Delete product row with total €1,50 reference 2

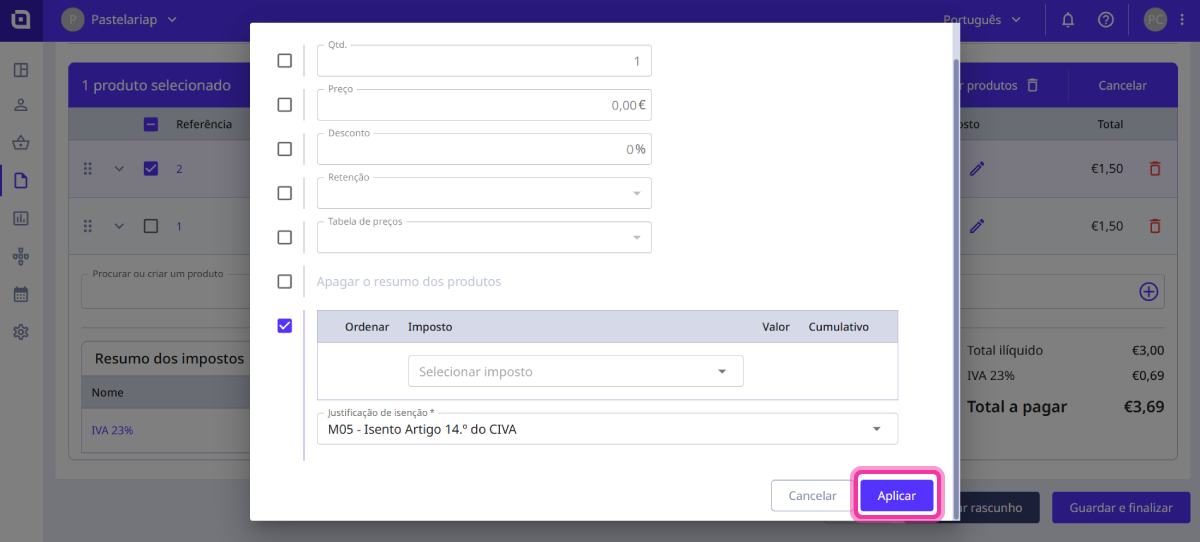tap(1155, 169)
